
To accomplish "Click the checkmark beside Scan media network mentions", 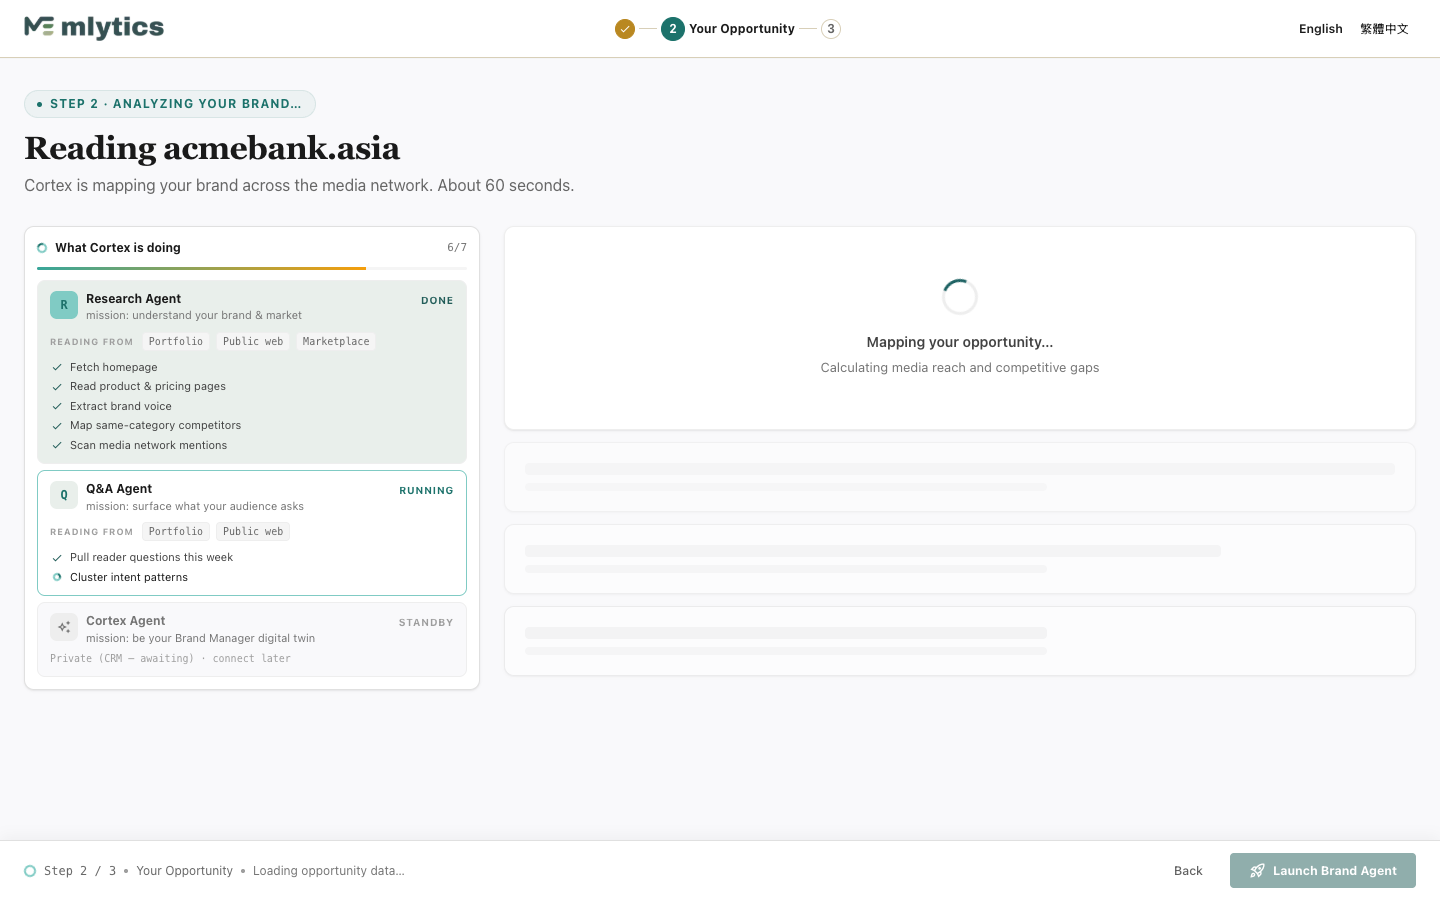I will tap(57, 446).
